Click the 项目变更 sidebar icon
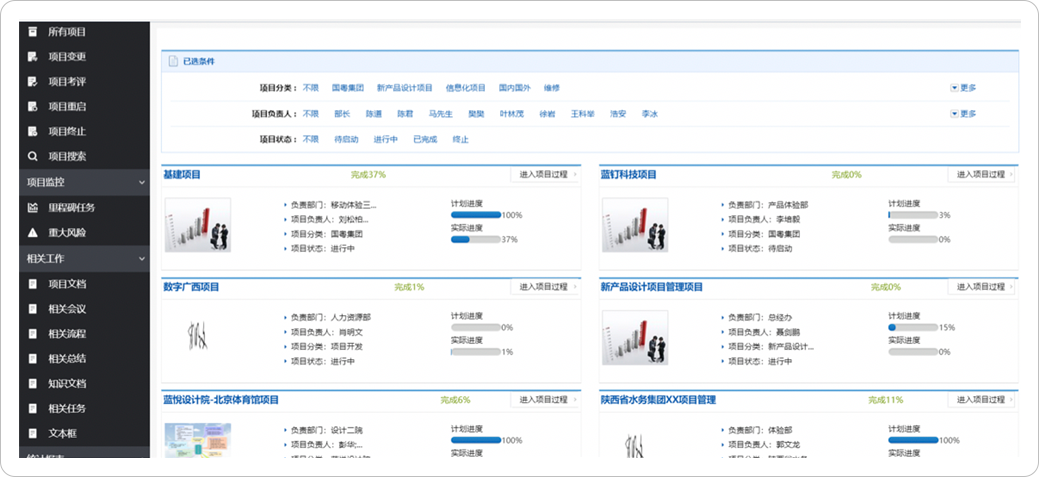 [33, 56]
